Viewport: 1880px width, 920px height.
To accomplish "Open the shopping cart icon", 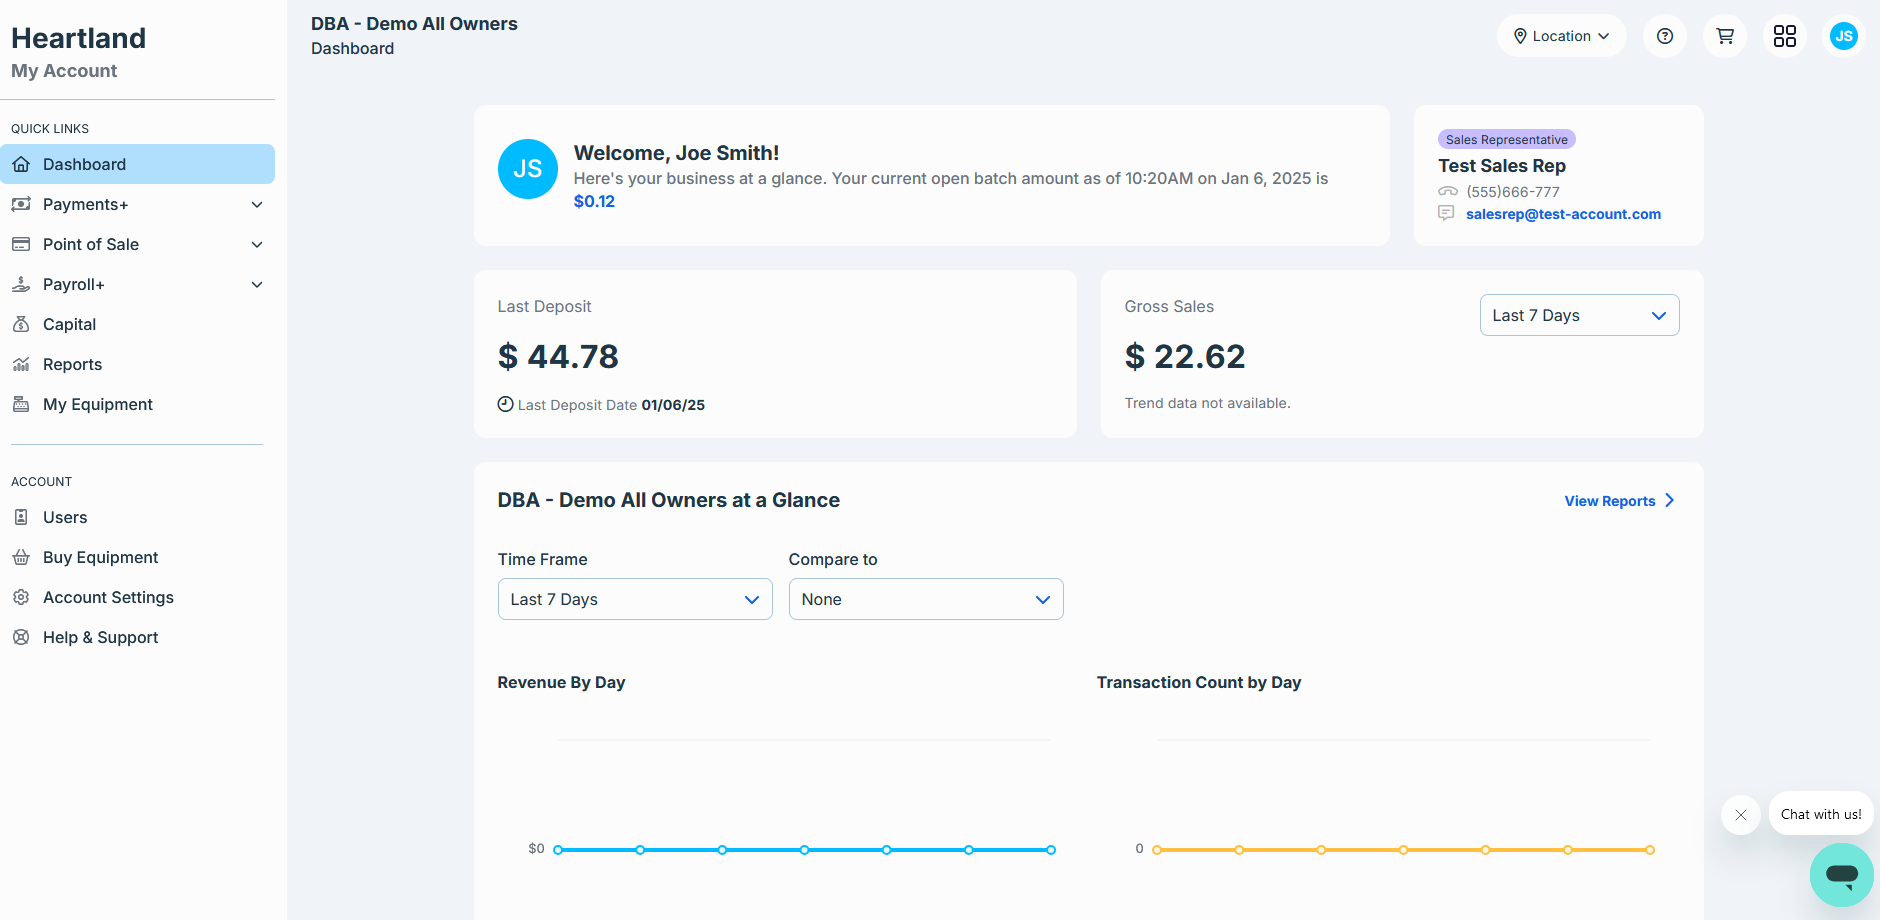I will tap(1725, 36).
